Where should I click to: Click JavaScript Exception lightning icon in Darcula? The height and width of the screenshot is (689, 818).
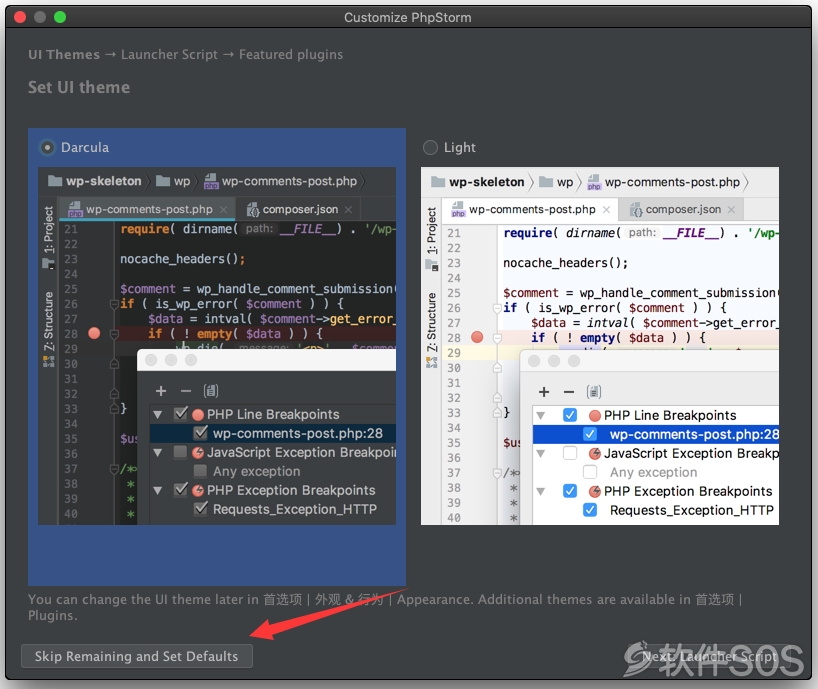[x=198, y=453]
